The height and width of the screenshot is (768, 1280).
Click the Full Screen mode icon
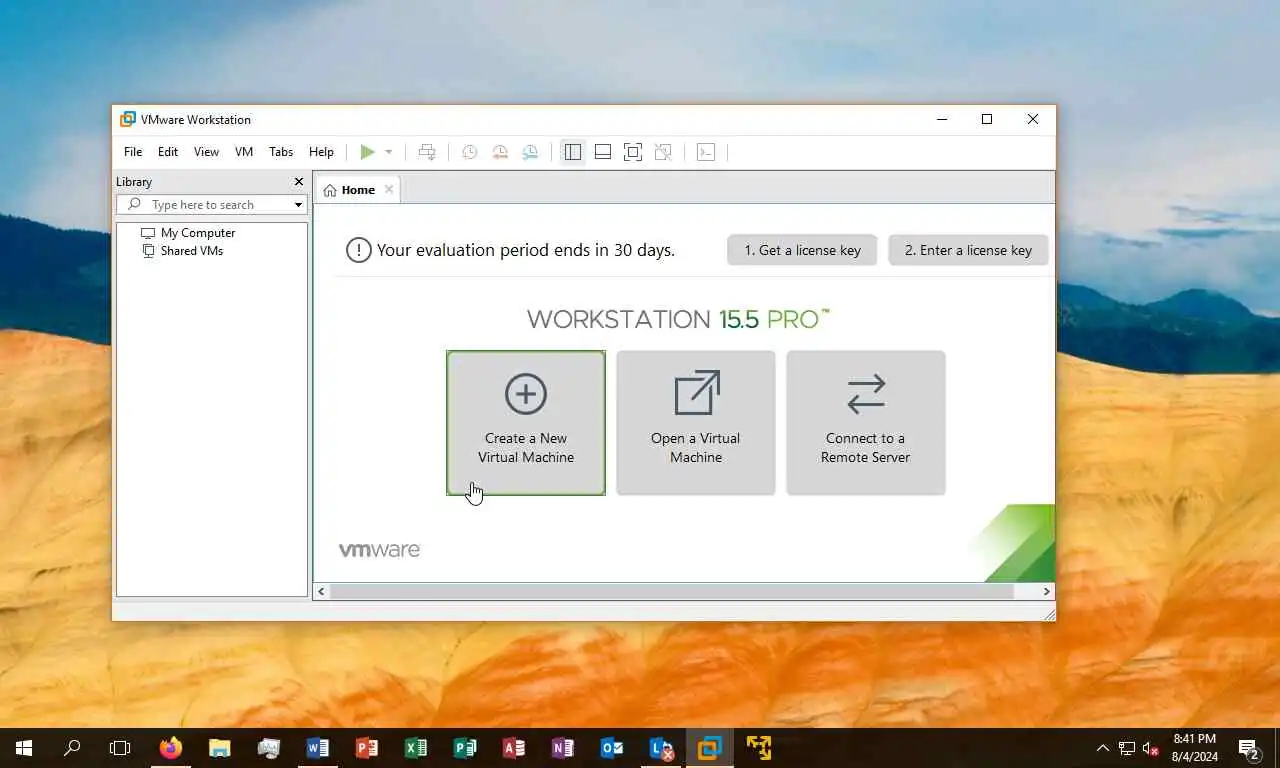(x=633, y=152)
